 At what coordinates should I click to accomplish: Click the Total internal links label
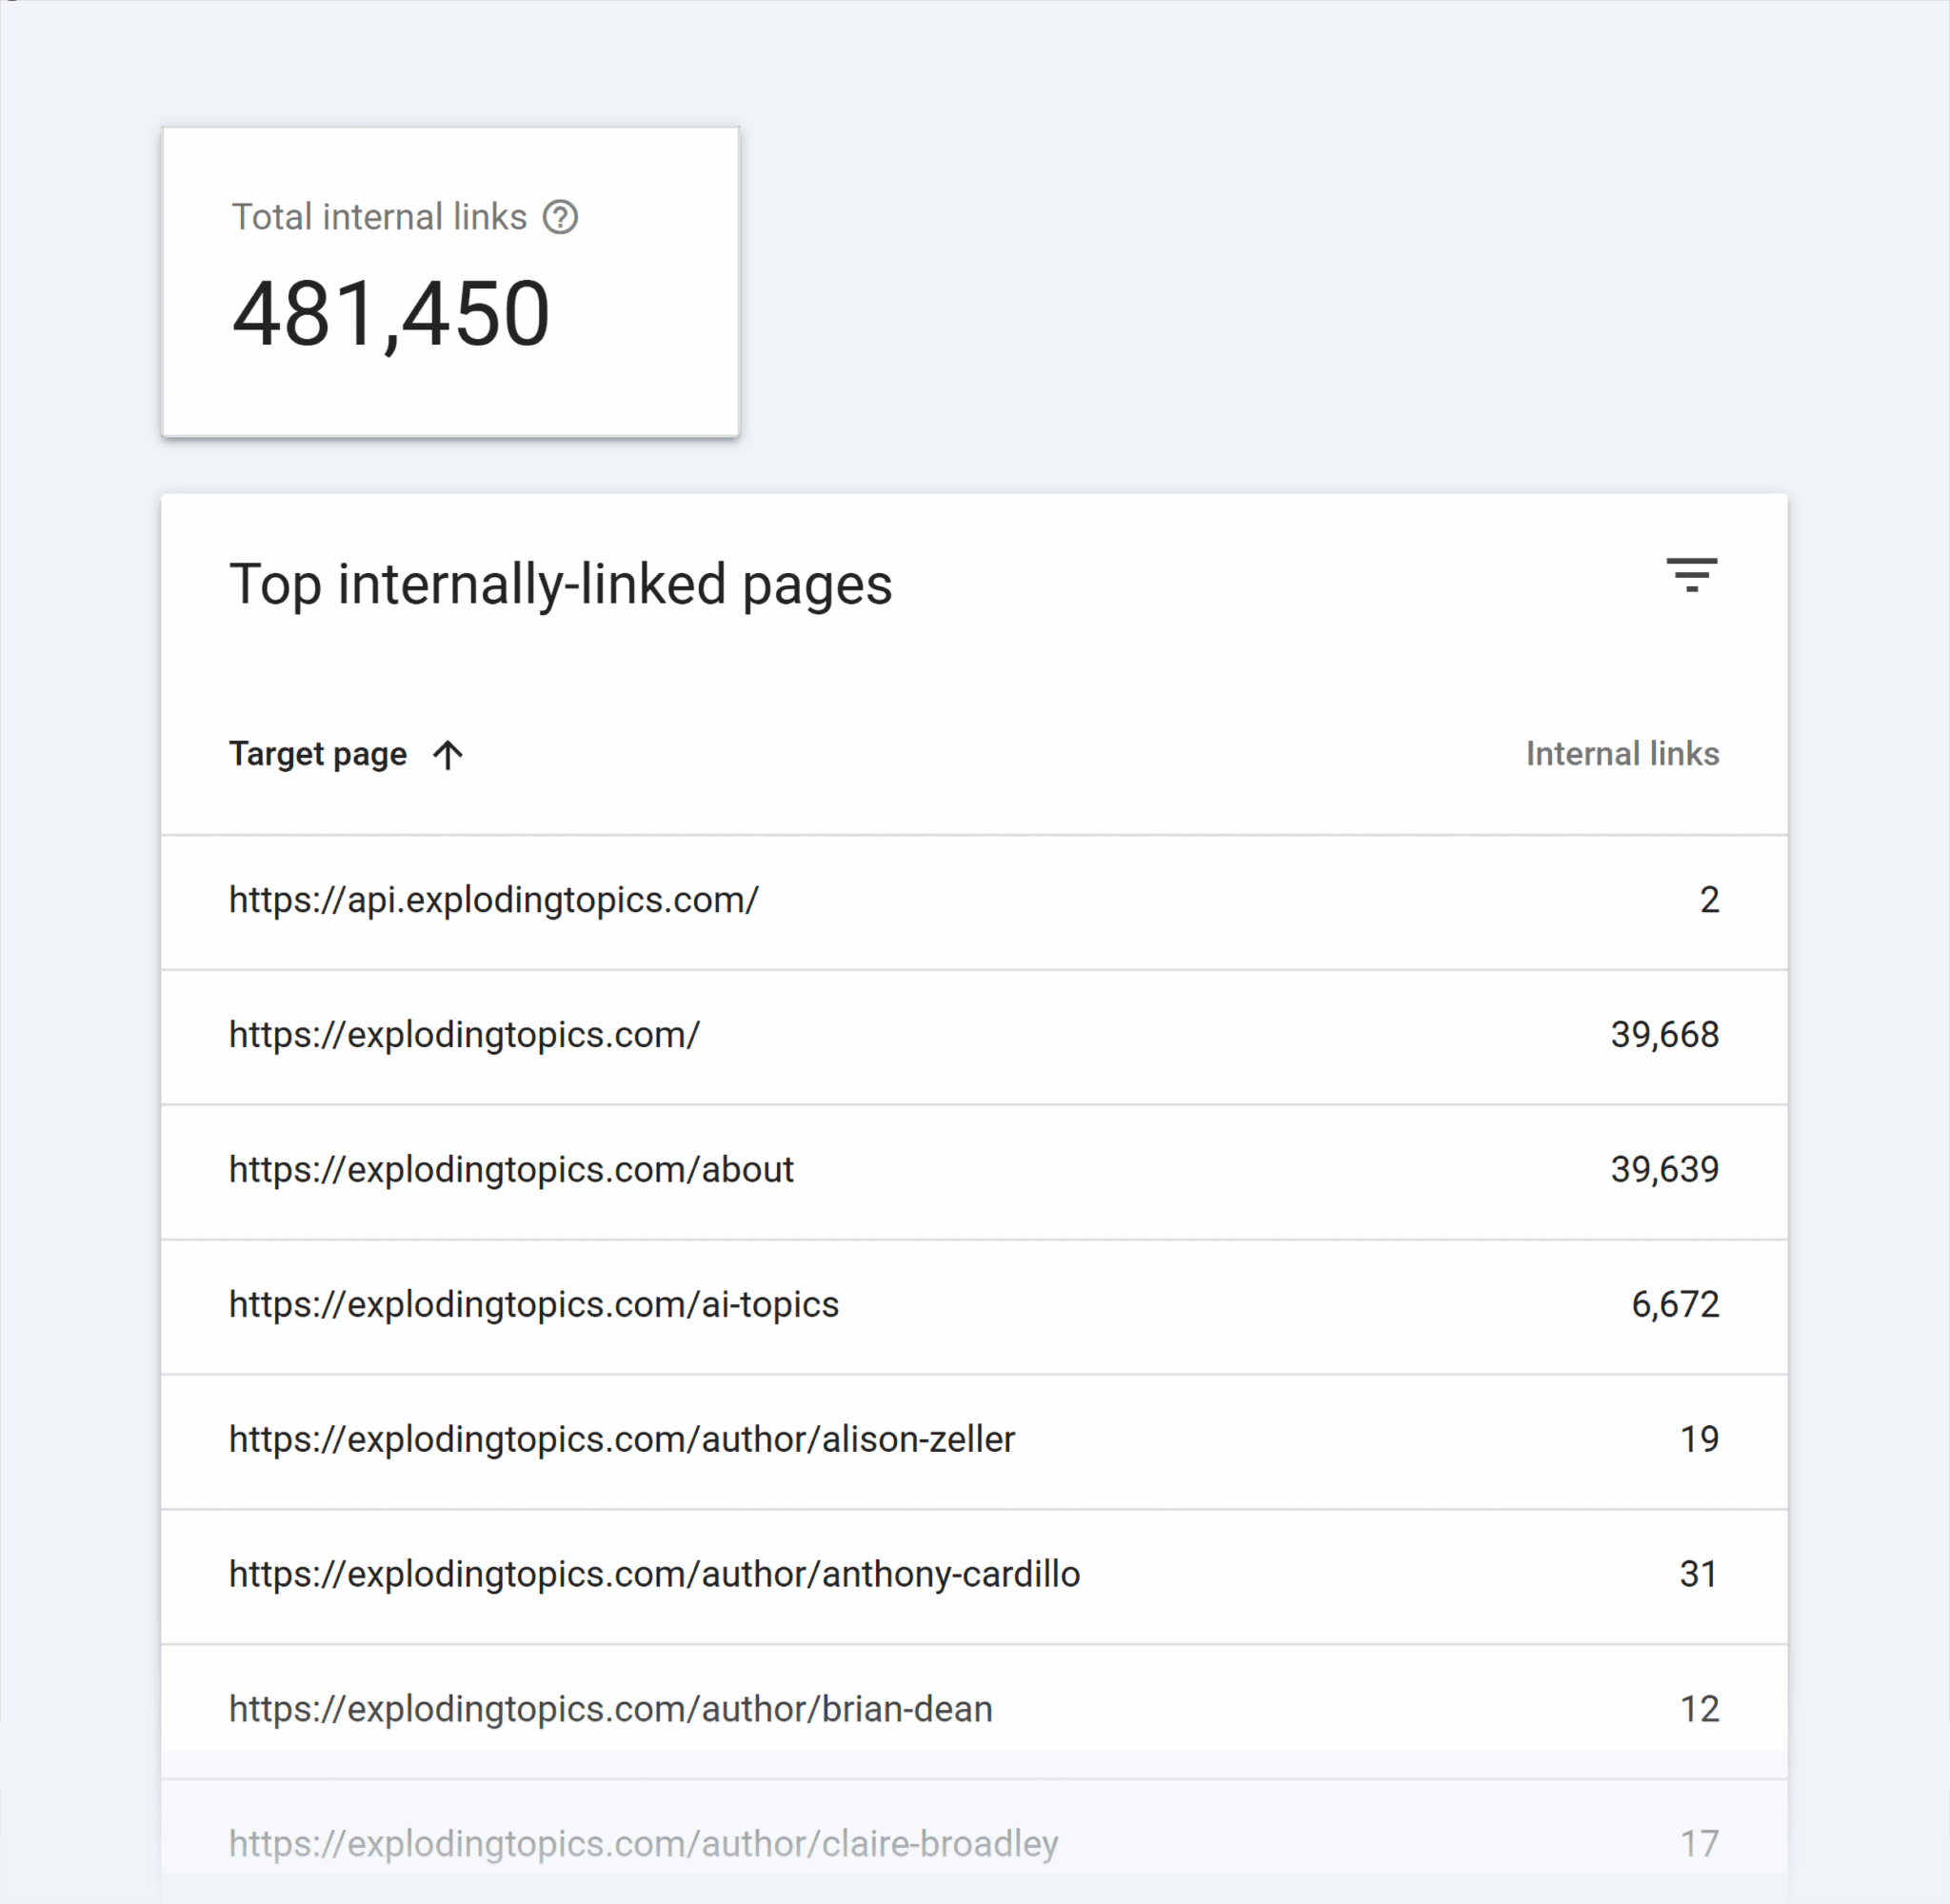[379, 217]
